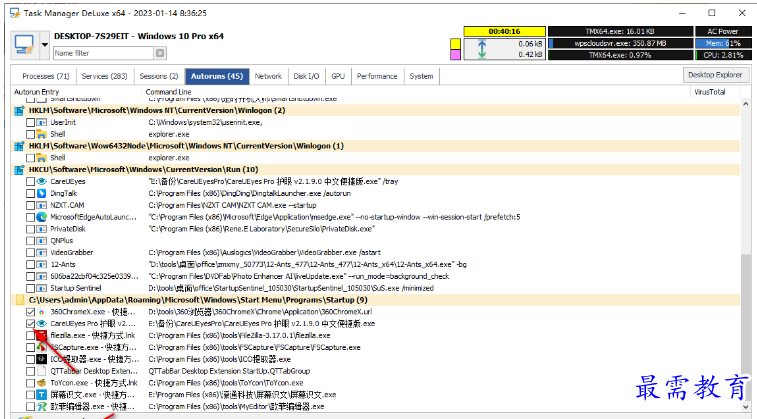Click the QTTabBar Desktop Extension file icon
Screen dimensions: 757x419
coord(42,371)
